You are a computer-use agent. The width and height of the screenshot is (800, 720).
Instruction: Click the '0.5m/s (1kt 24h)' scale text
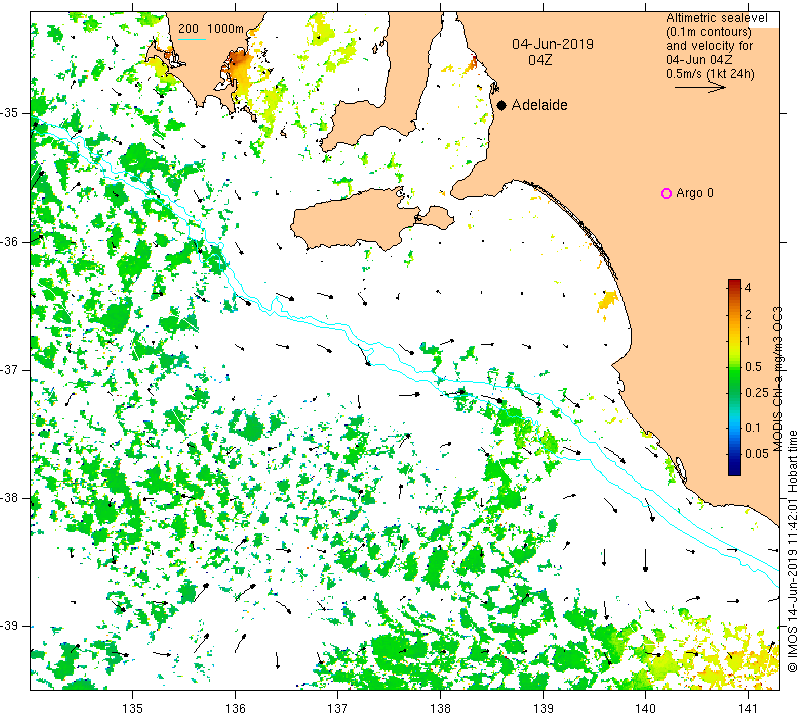(710, 74)
